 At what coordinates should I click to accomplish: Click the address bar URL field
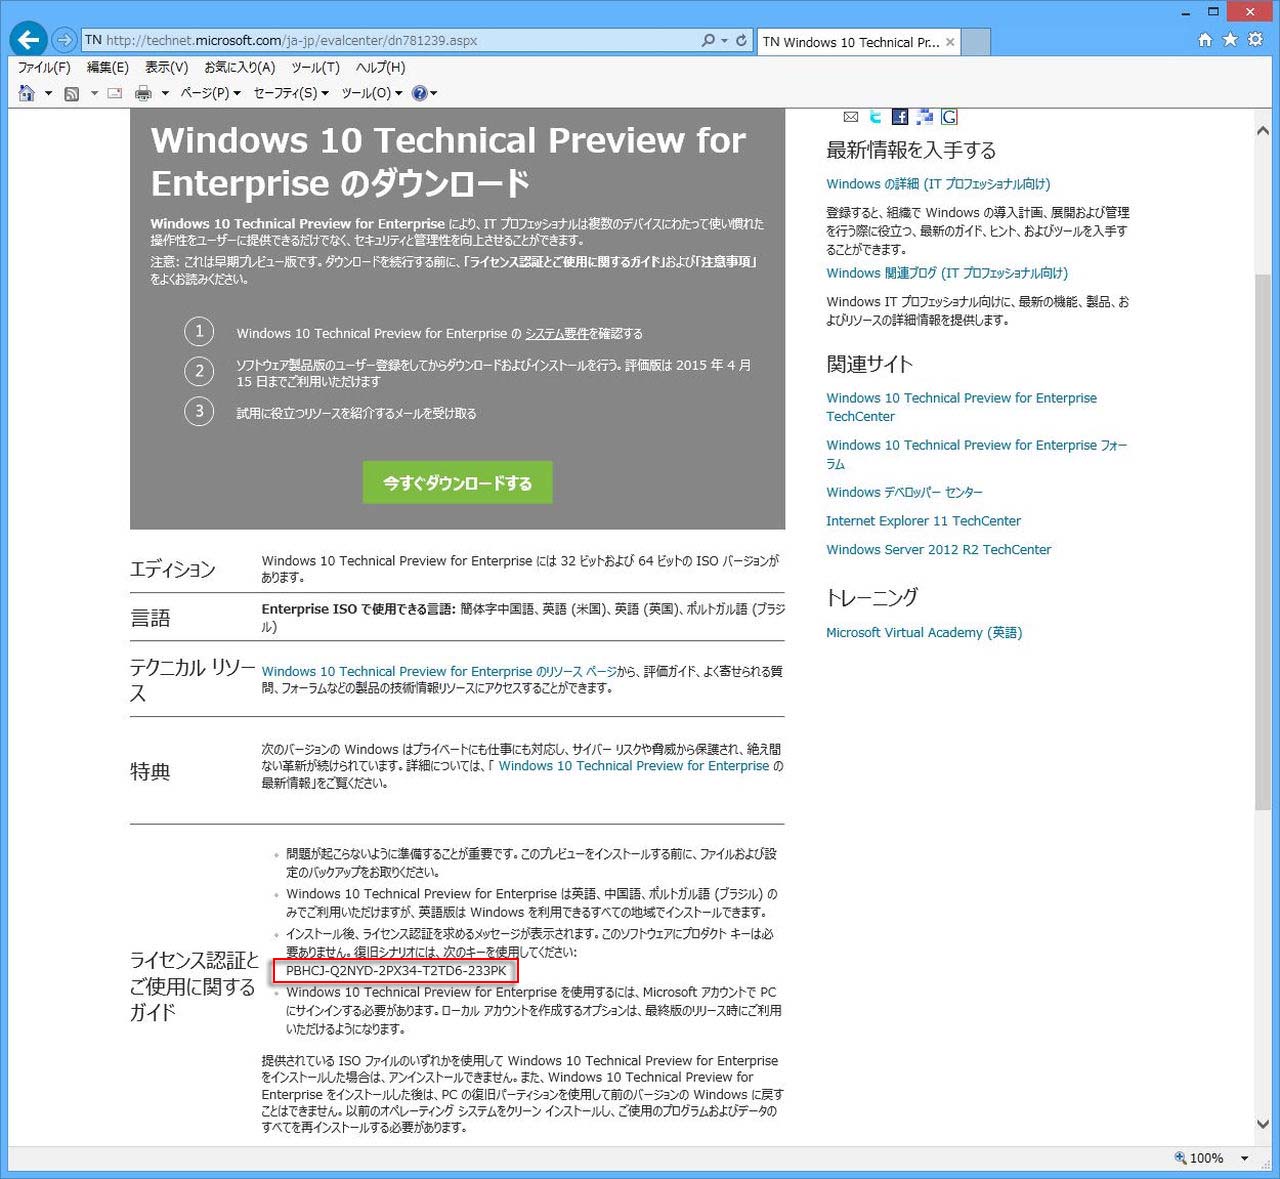390,41
